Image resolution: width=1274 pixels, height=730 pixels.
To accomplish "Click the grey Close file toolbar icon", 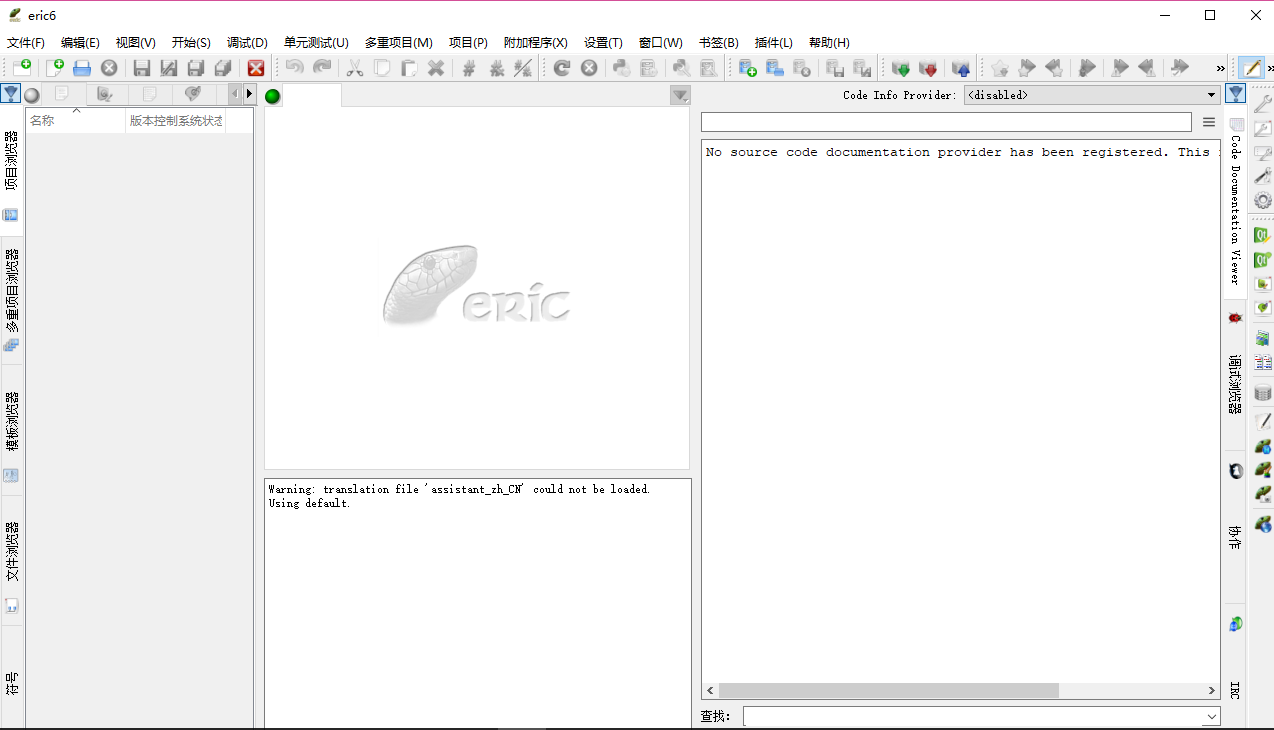I will pyautogui.click(x=109, y=68).
